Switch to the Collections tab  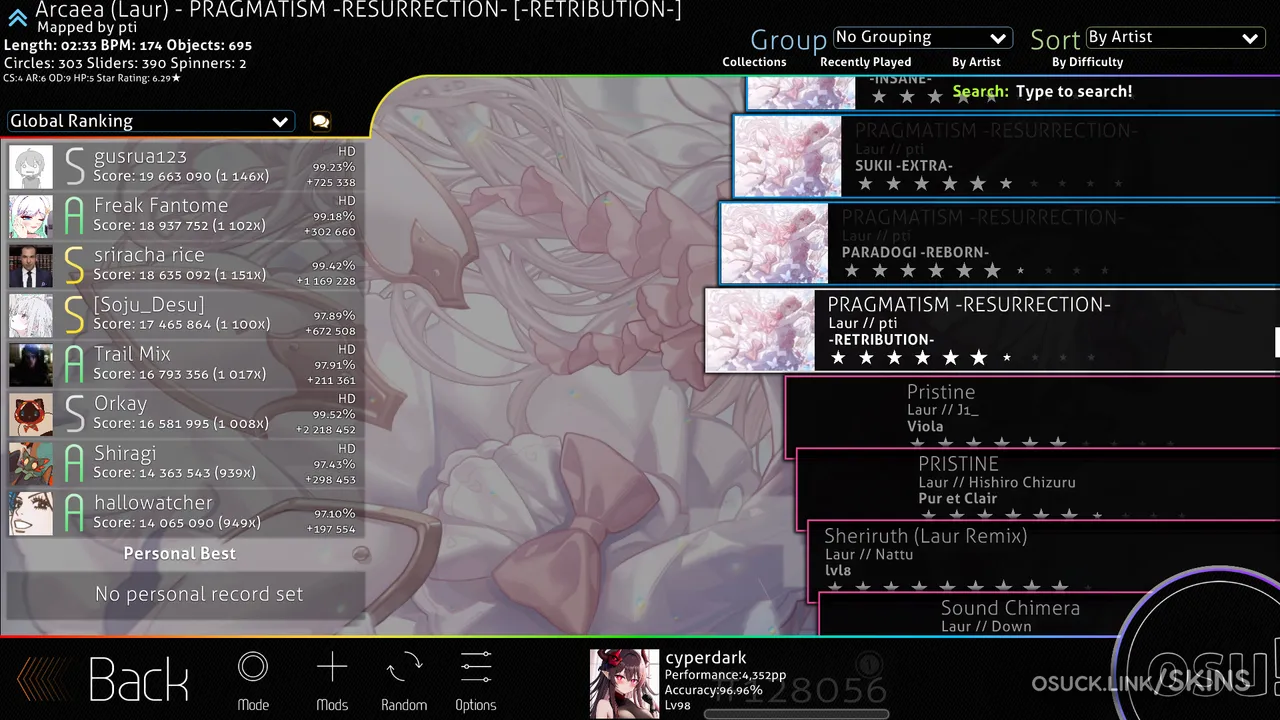click(754, 62)
